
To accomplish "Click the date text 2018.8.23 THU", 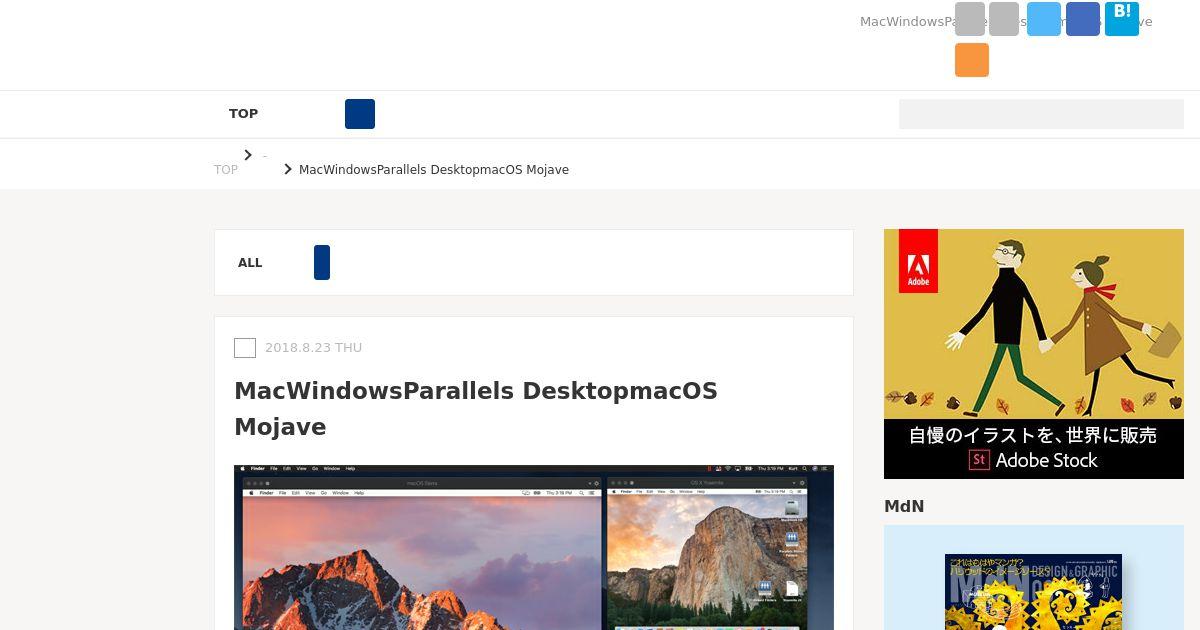I will tap(313, 348).
